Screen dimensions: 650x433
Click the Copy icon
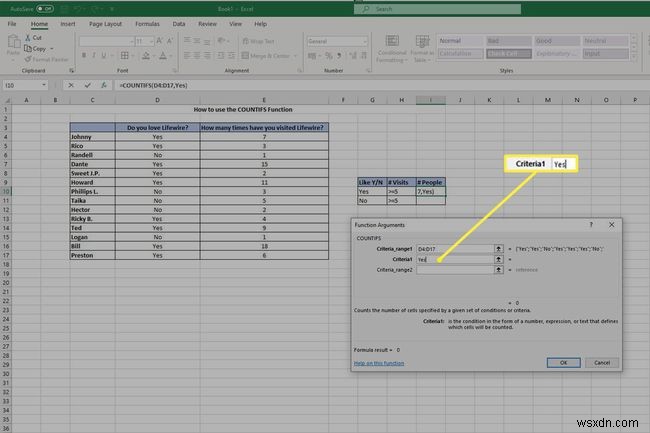tap(28, 48)
